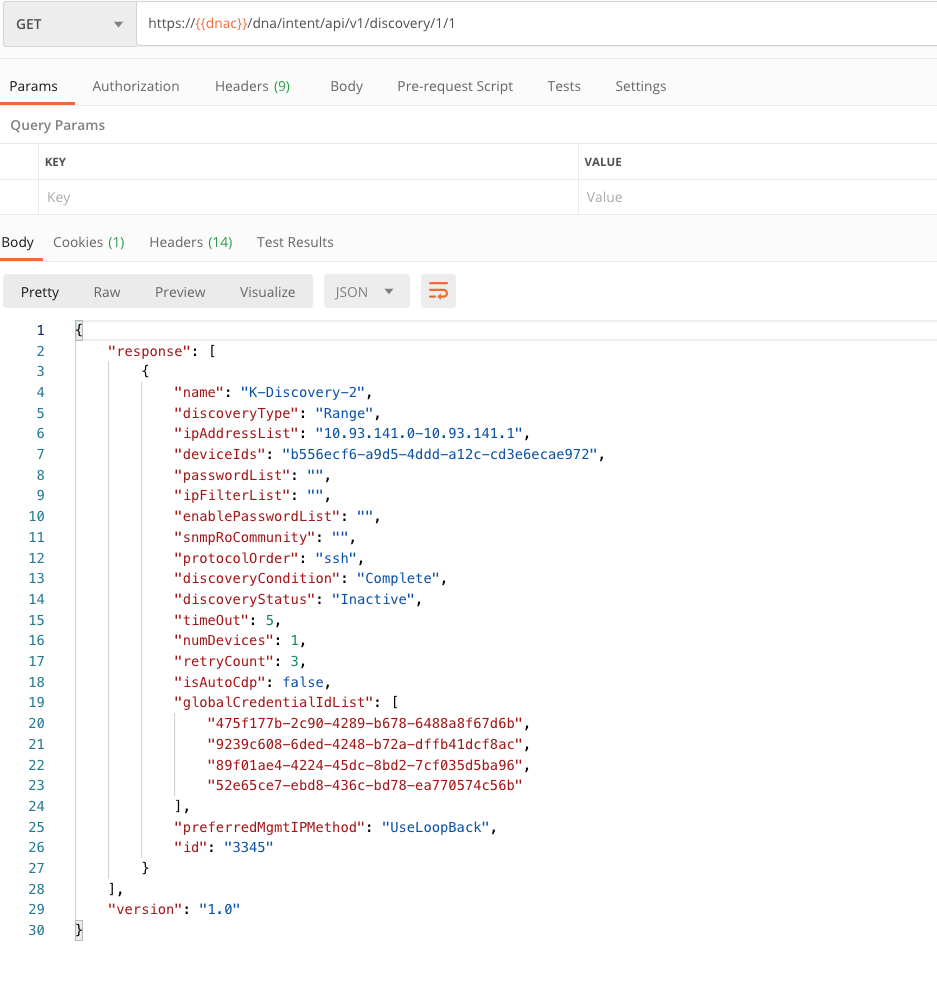Open the Settings tab
This screenshot has height=981, width=937.
click(x=640, y=86)
